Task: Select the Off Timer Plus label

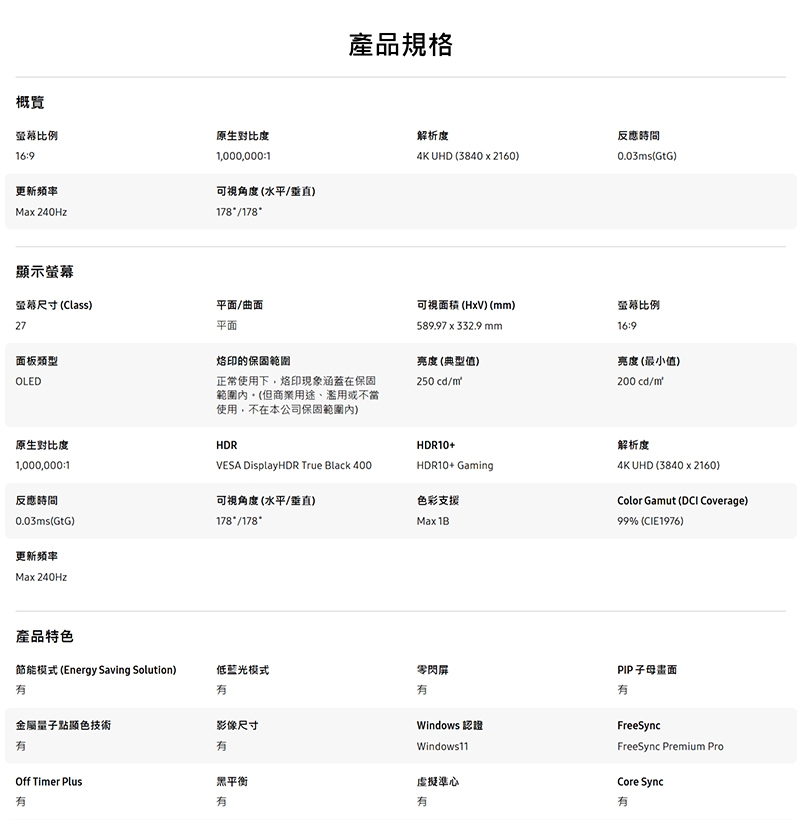Action: pos(49,782)
